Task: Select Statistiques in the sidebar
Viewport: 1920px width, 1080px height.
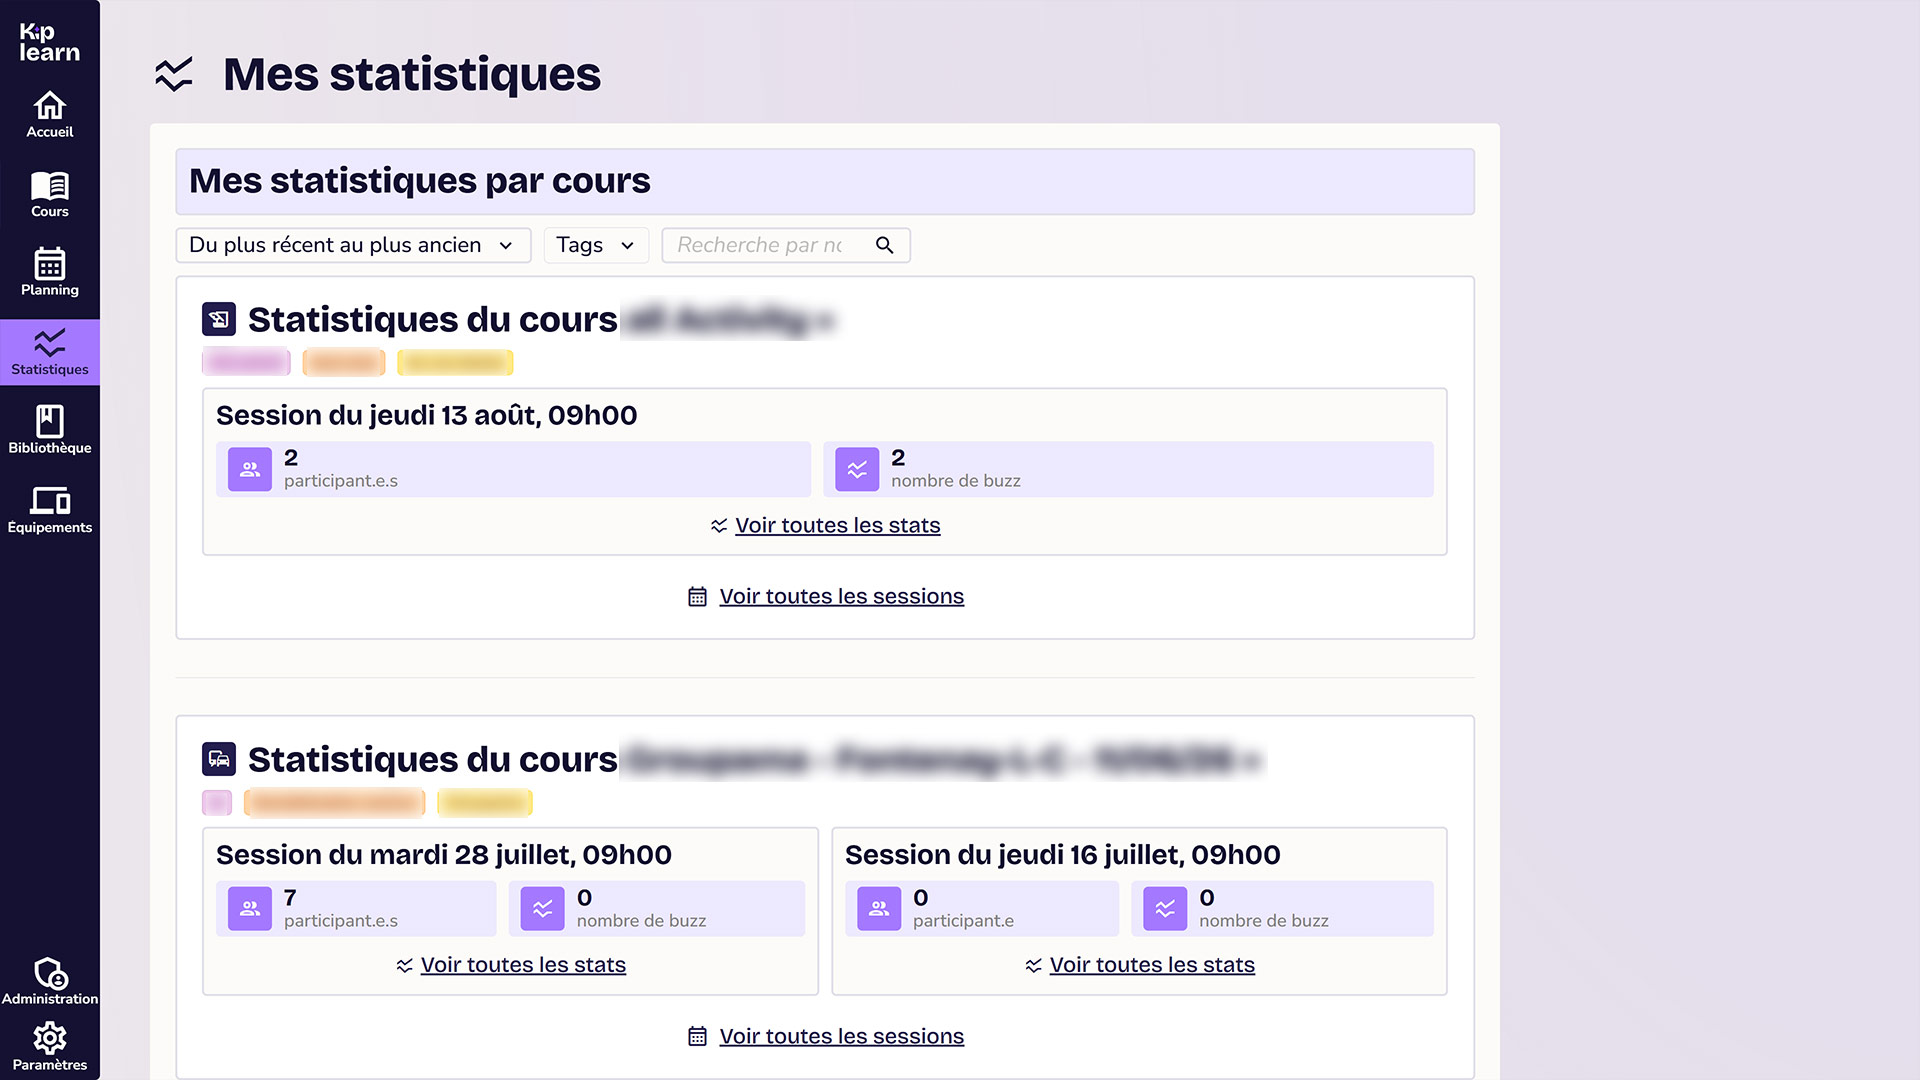Action: [x=50, y=352]
